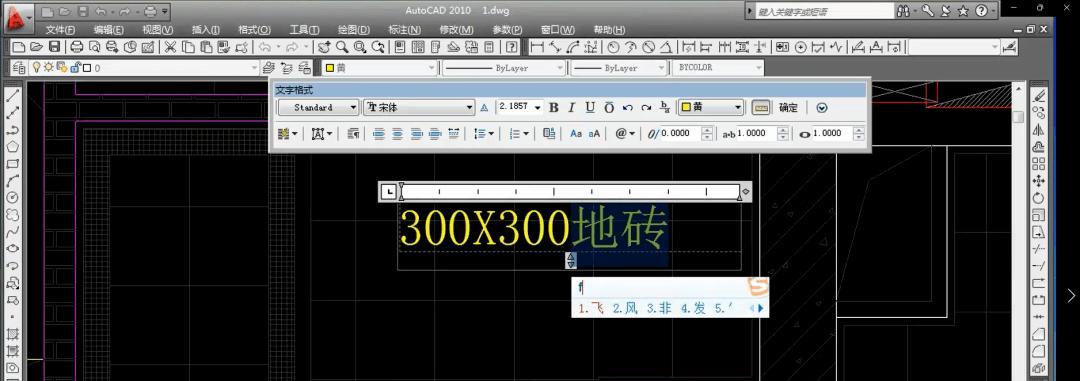Select the Line tool in draw toolbar

tap(12, 96)
